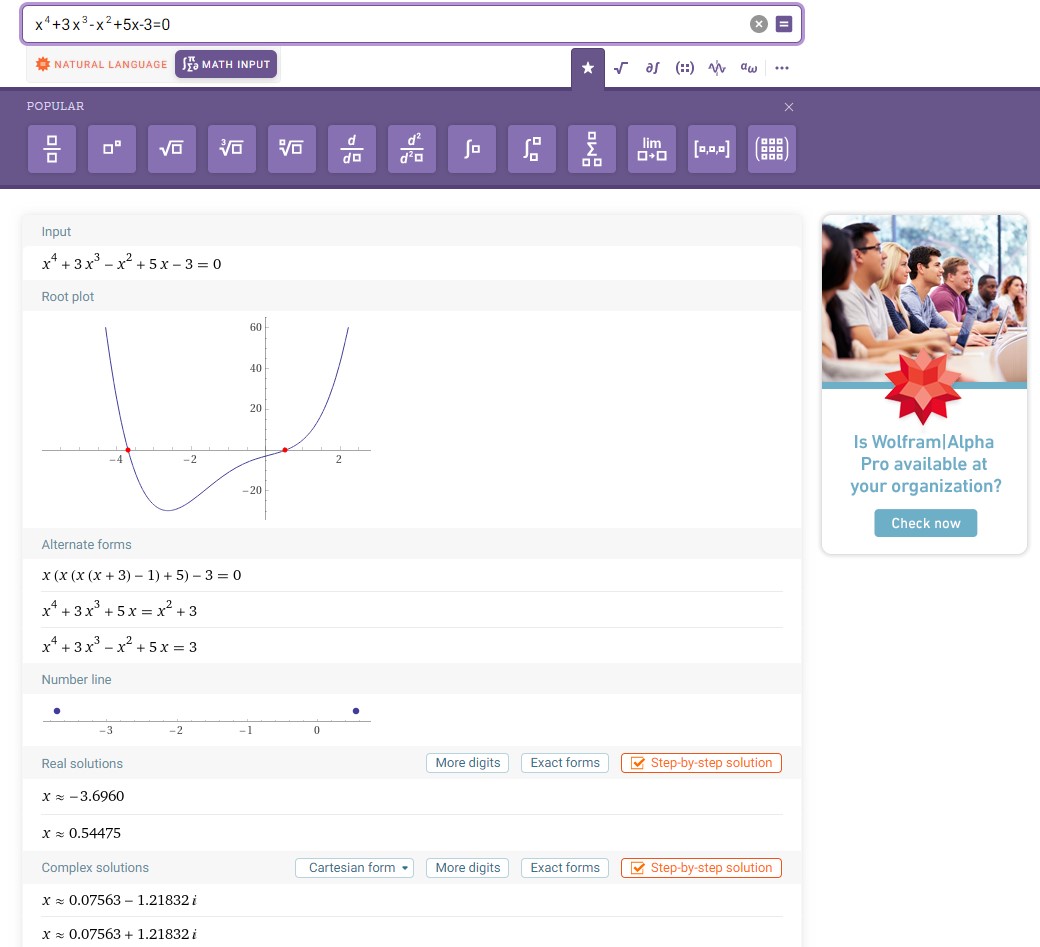The width and height of the screenshot is (1040, 947).
Task: Insert a fraction template
Action: pos(52,149)
